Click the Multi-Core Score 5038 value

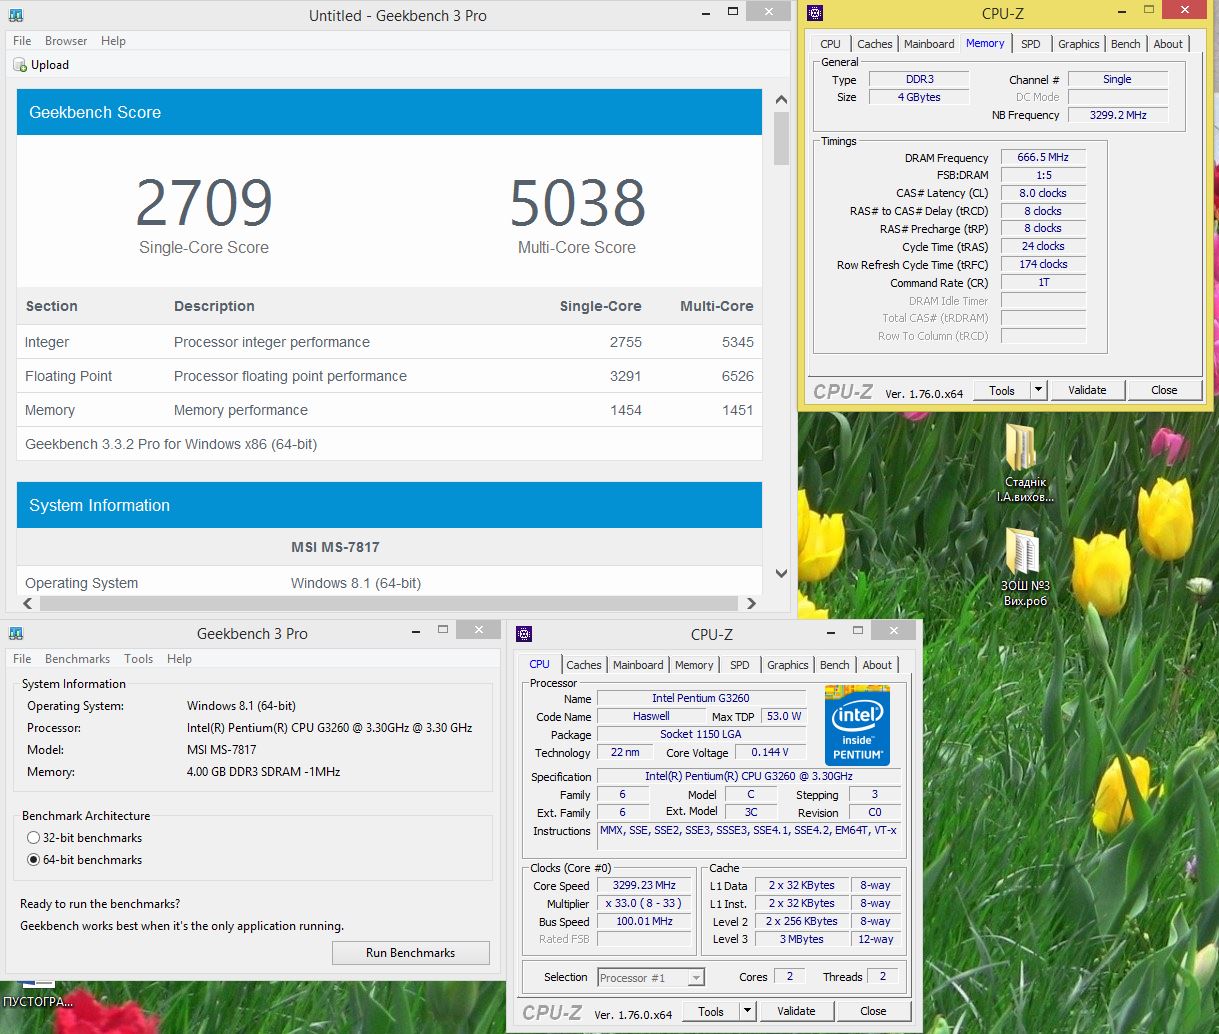pyautogui.click(x=578, y=203)
